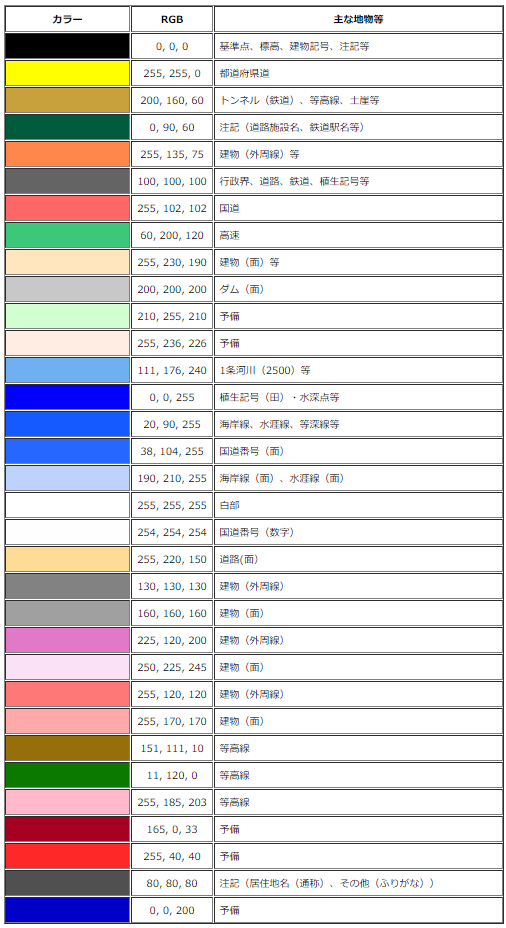Select the 国道番号（数字） description cell
Viewport: 506px width, 928px height.
358,532
